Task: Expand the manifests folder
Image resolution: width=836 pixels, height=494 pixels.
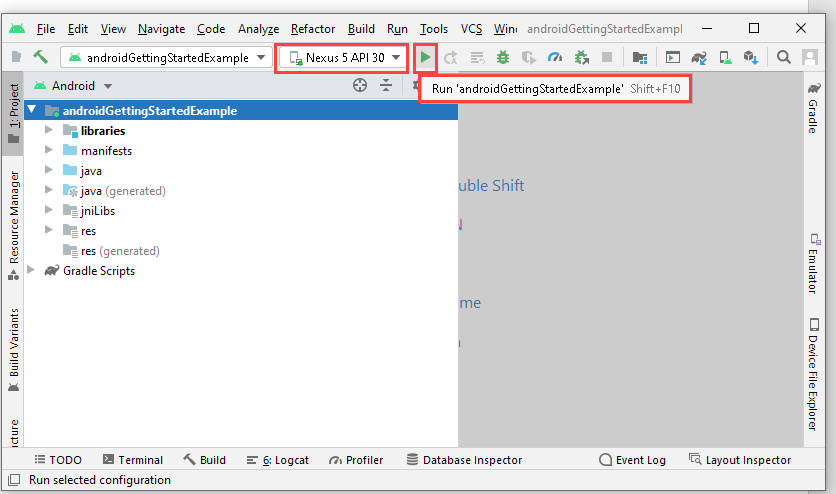Action: coord(49,150)
